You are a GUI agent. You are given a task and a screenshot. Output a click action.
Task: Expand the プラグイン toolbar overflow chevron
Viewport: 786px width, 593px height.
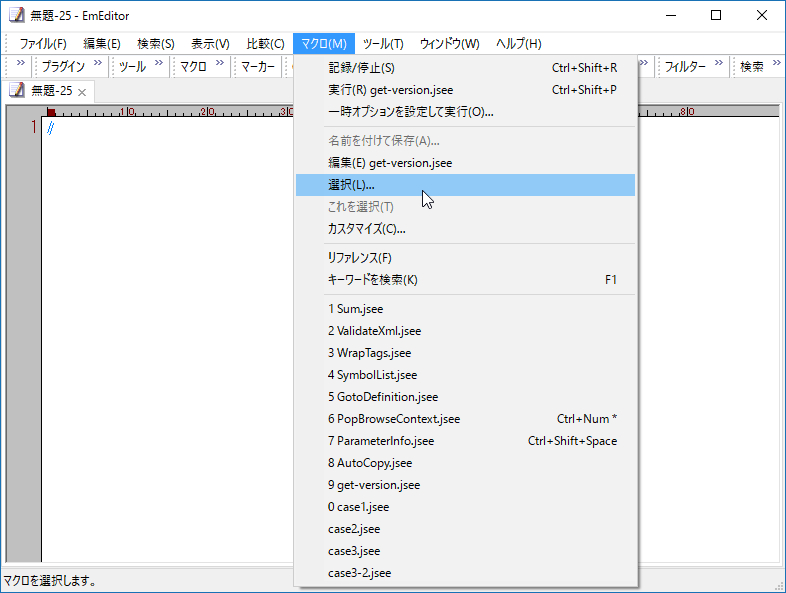(98, 63)
